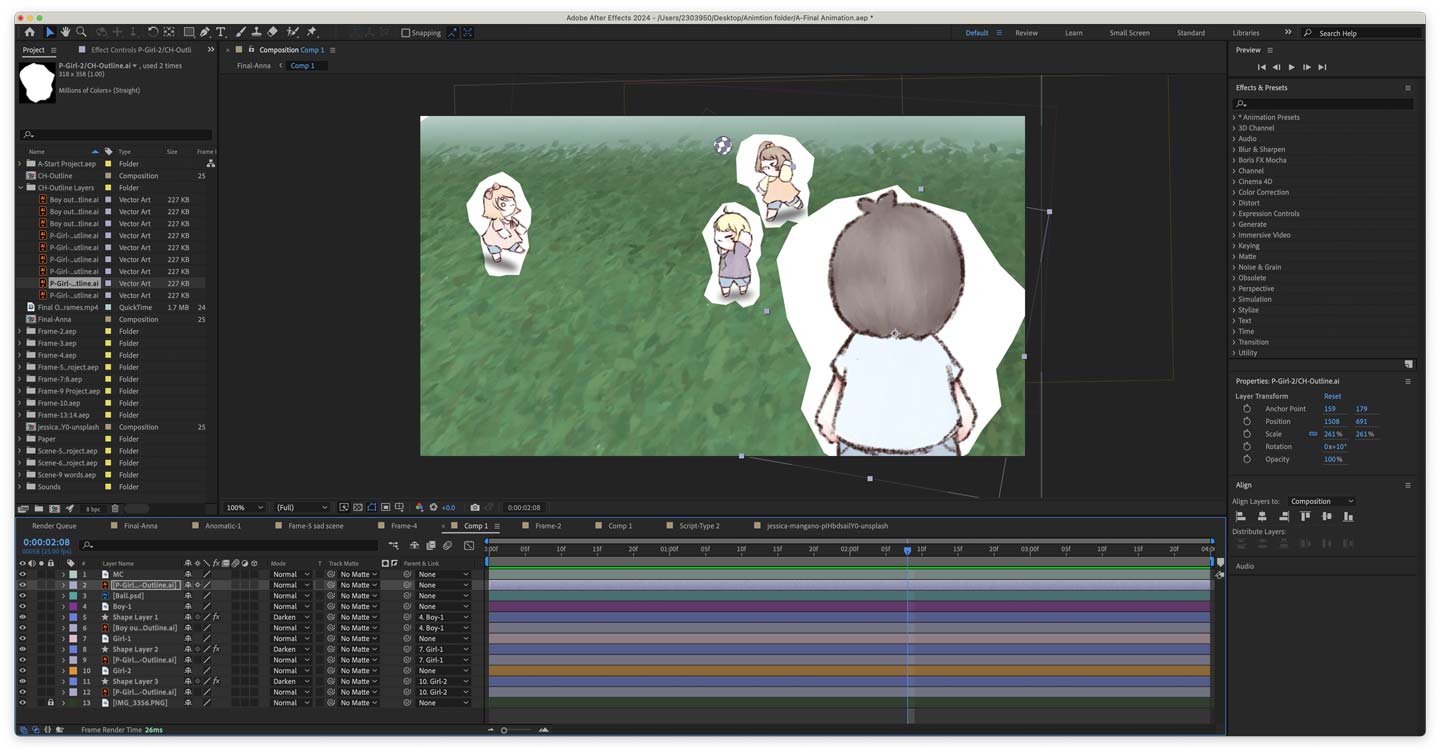Switch to the Small Screen workspace
Viewport: 1440px width, 753px height.
pyautogui.click(x=1129, y=33)
